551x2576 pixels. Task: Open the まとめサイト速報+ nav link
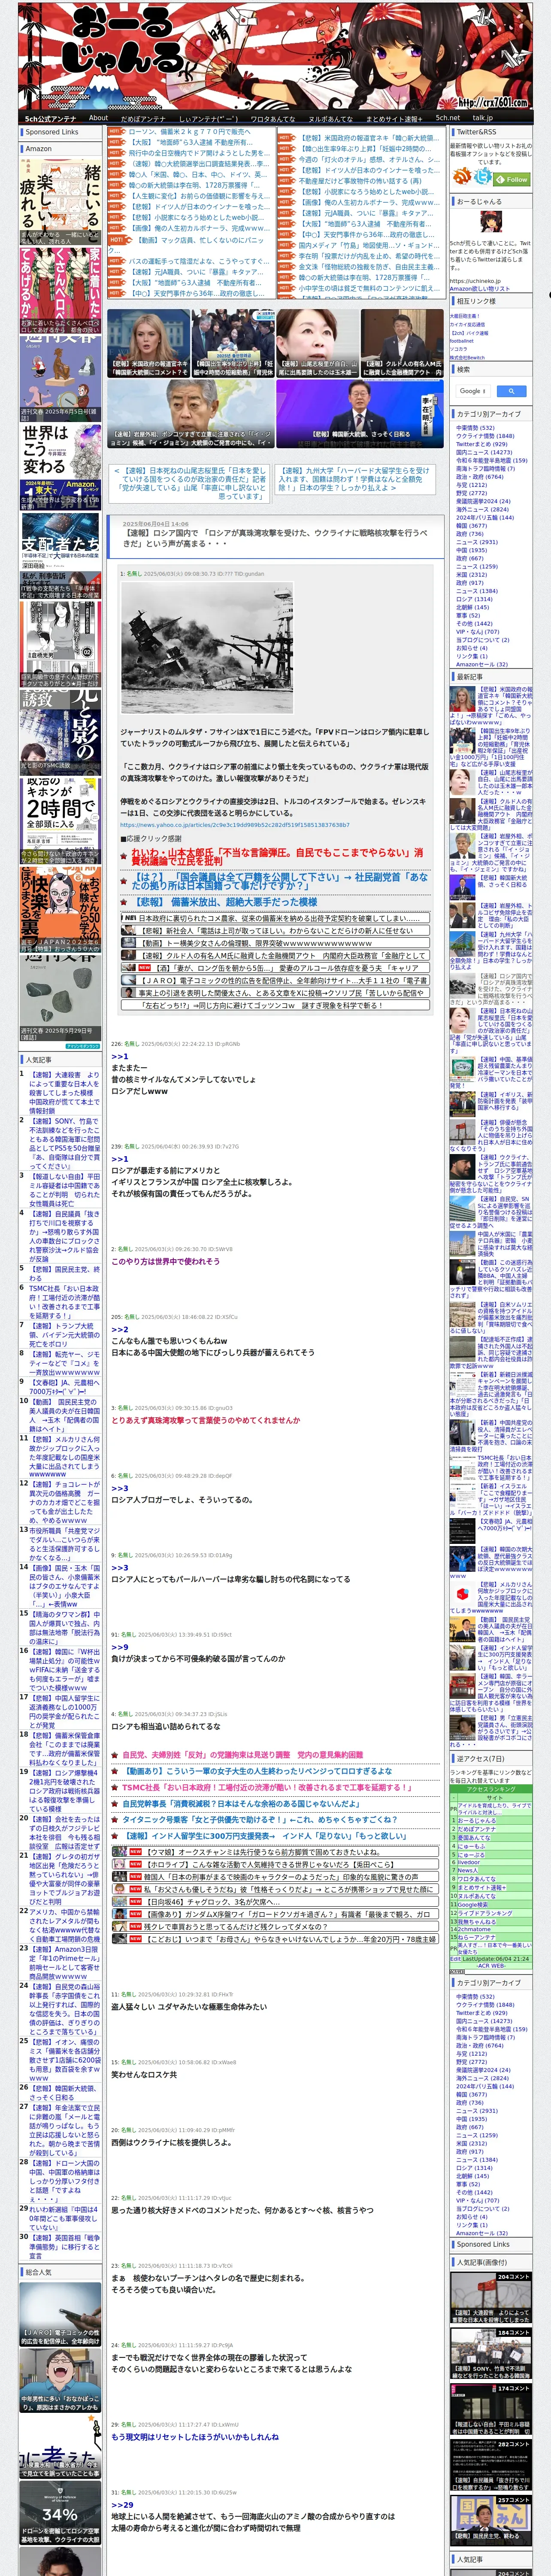coord(394,118)
